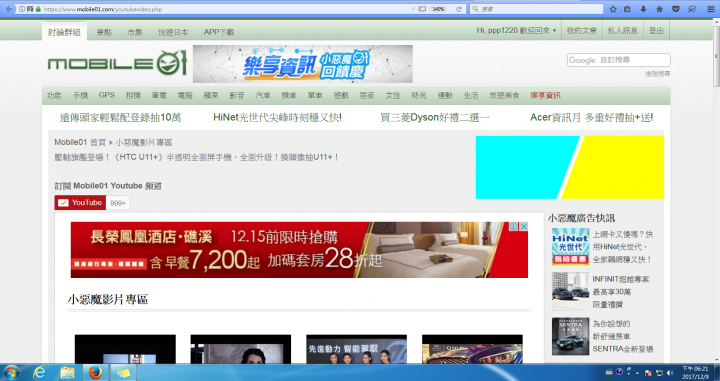Select the APP下載 tab

click(x=219, y=32)
